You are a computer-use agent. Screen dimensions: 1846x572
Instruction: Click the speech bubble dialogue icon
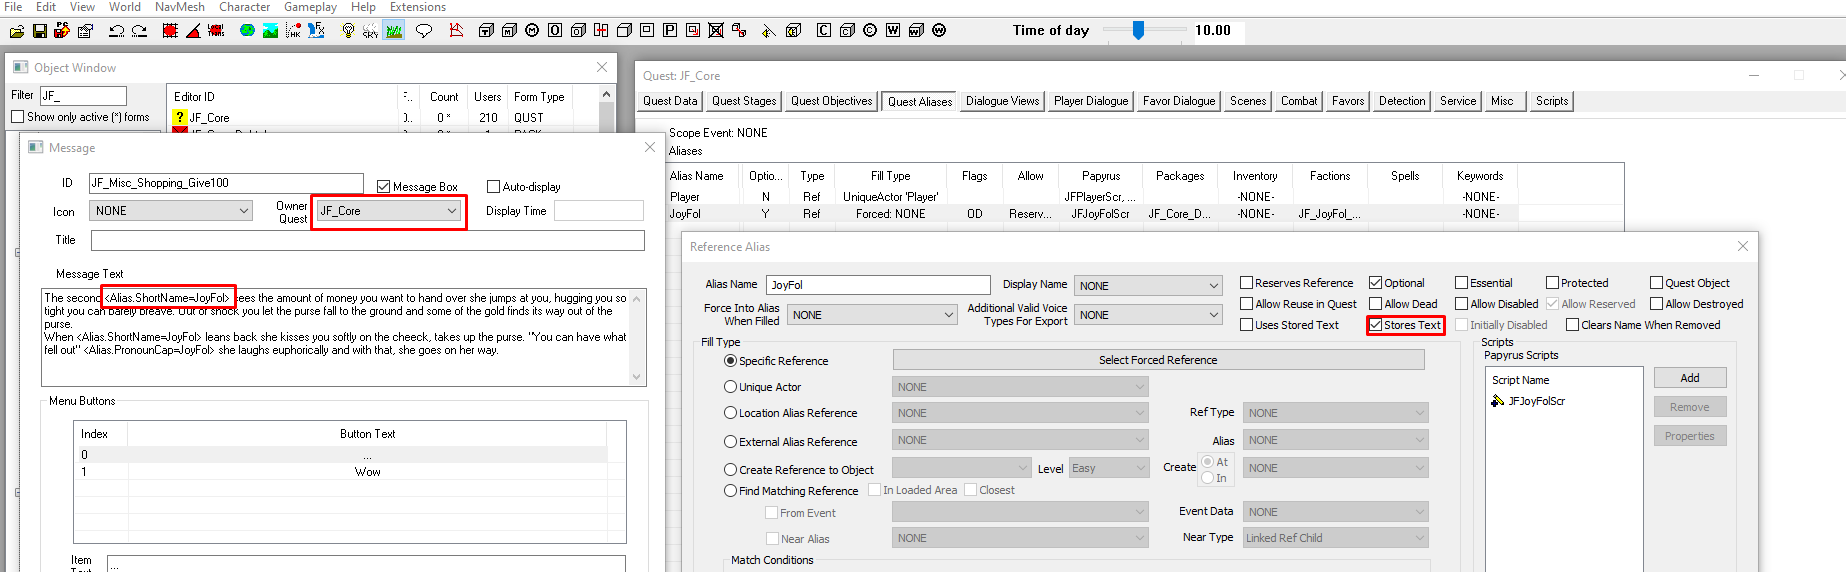pos(424,31)
